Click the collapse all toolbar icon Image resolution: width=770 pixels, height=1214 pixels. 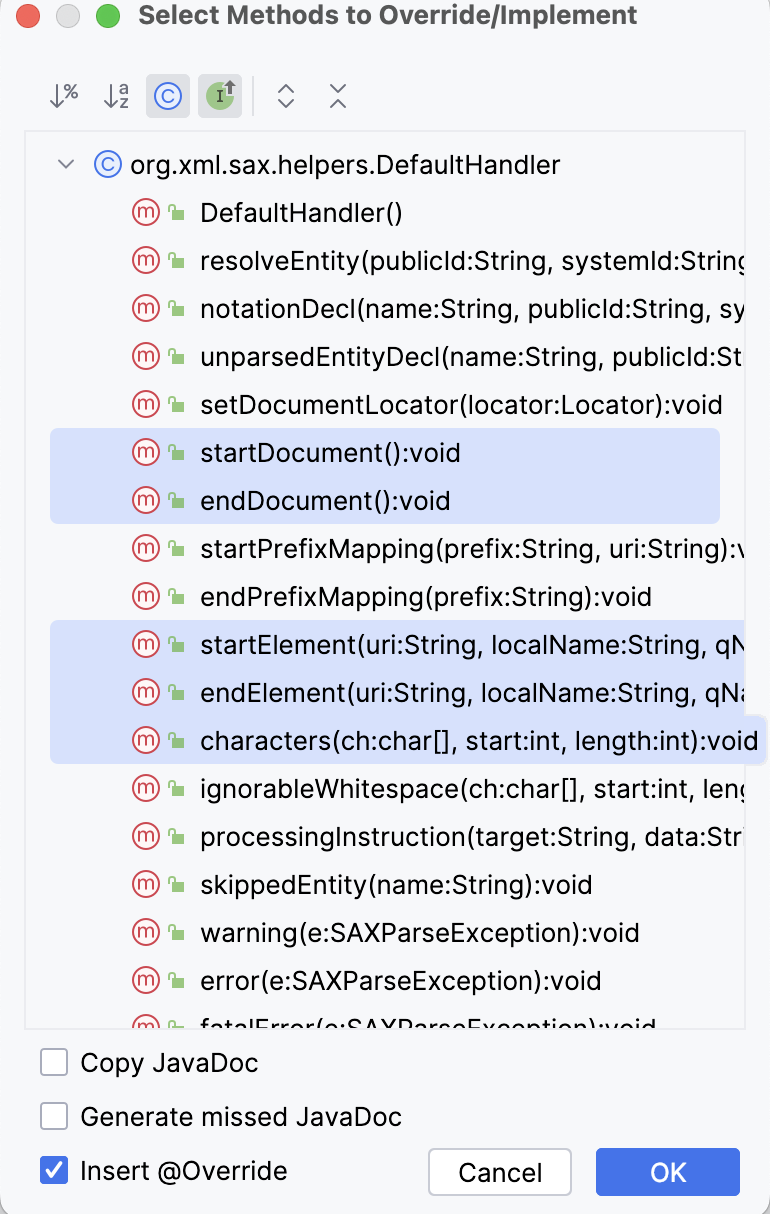point(337,95)
